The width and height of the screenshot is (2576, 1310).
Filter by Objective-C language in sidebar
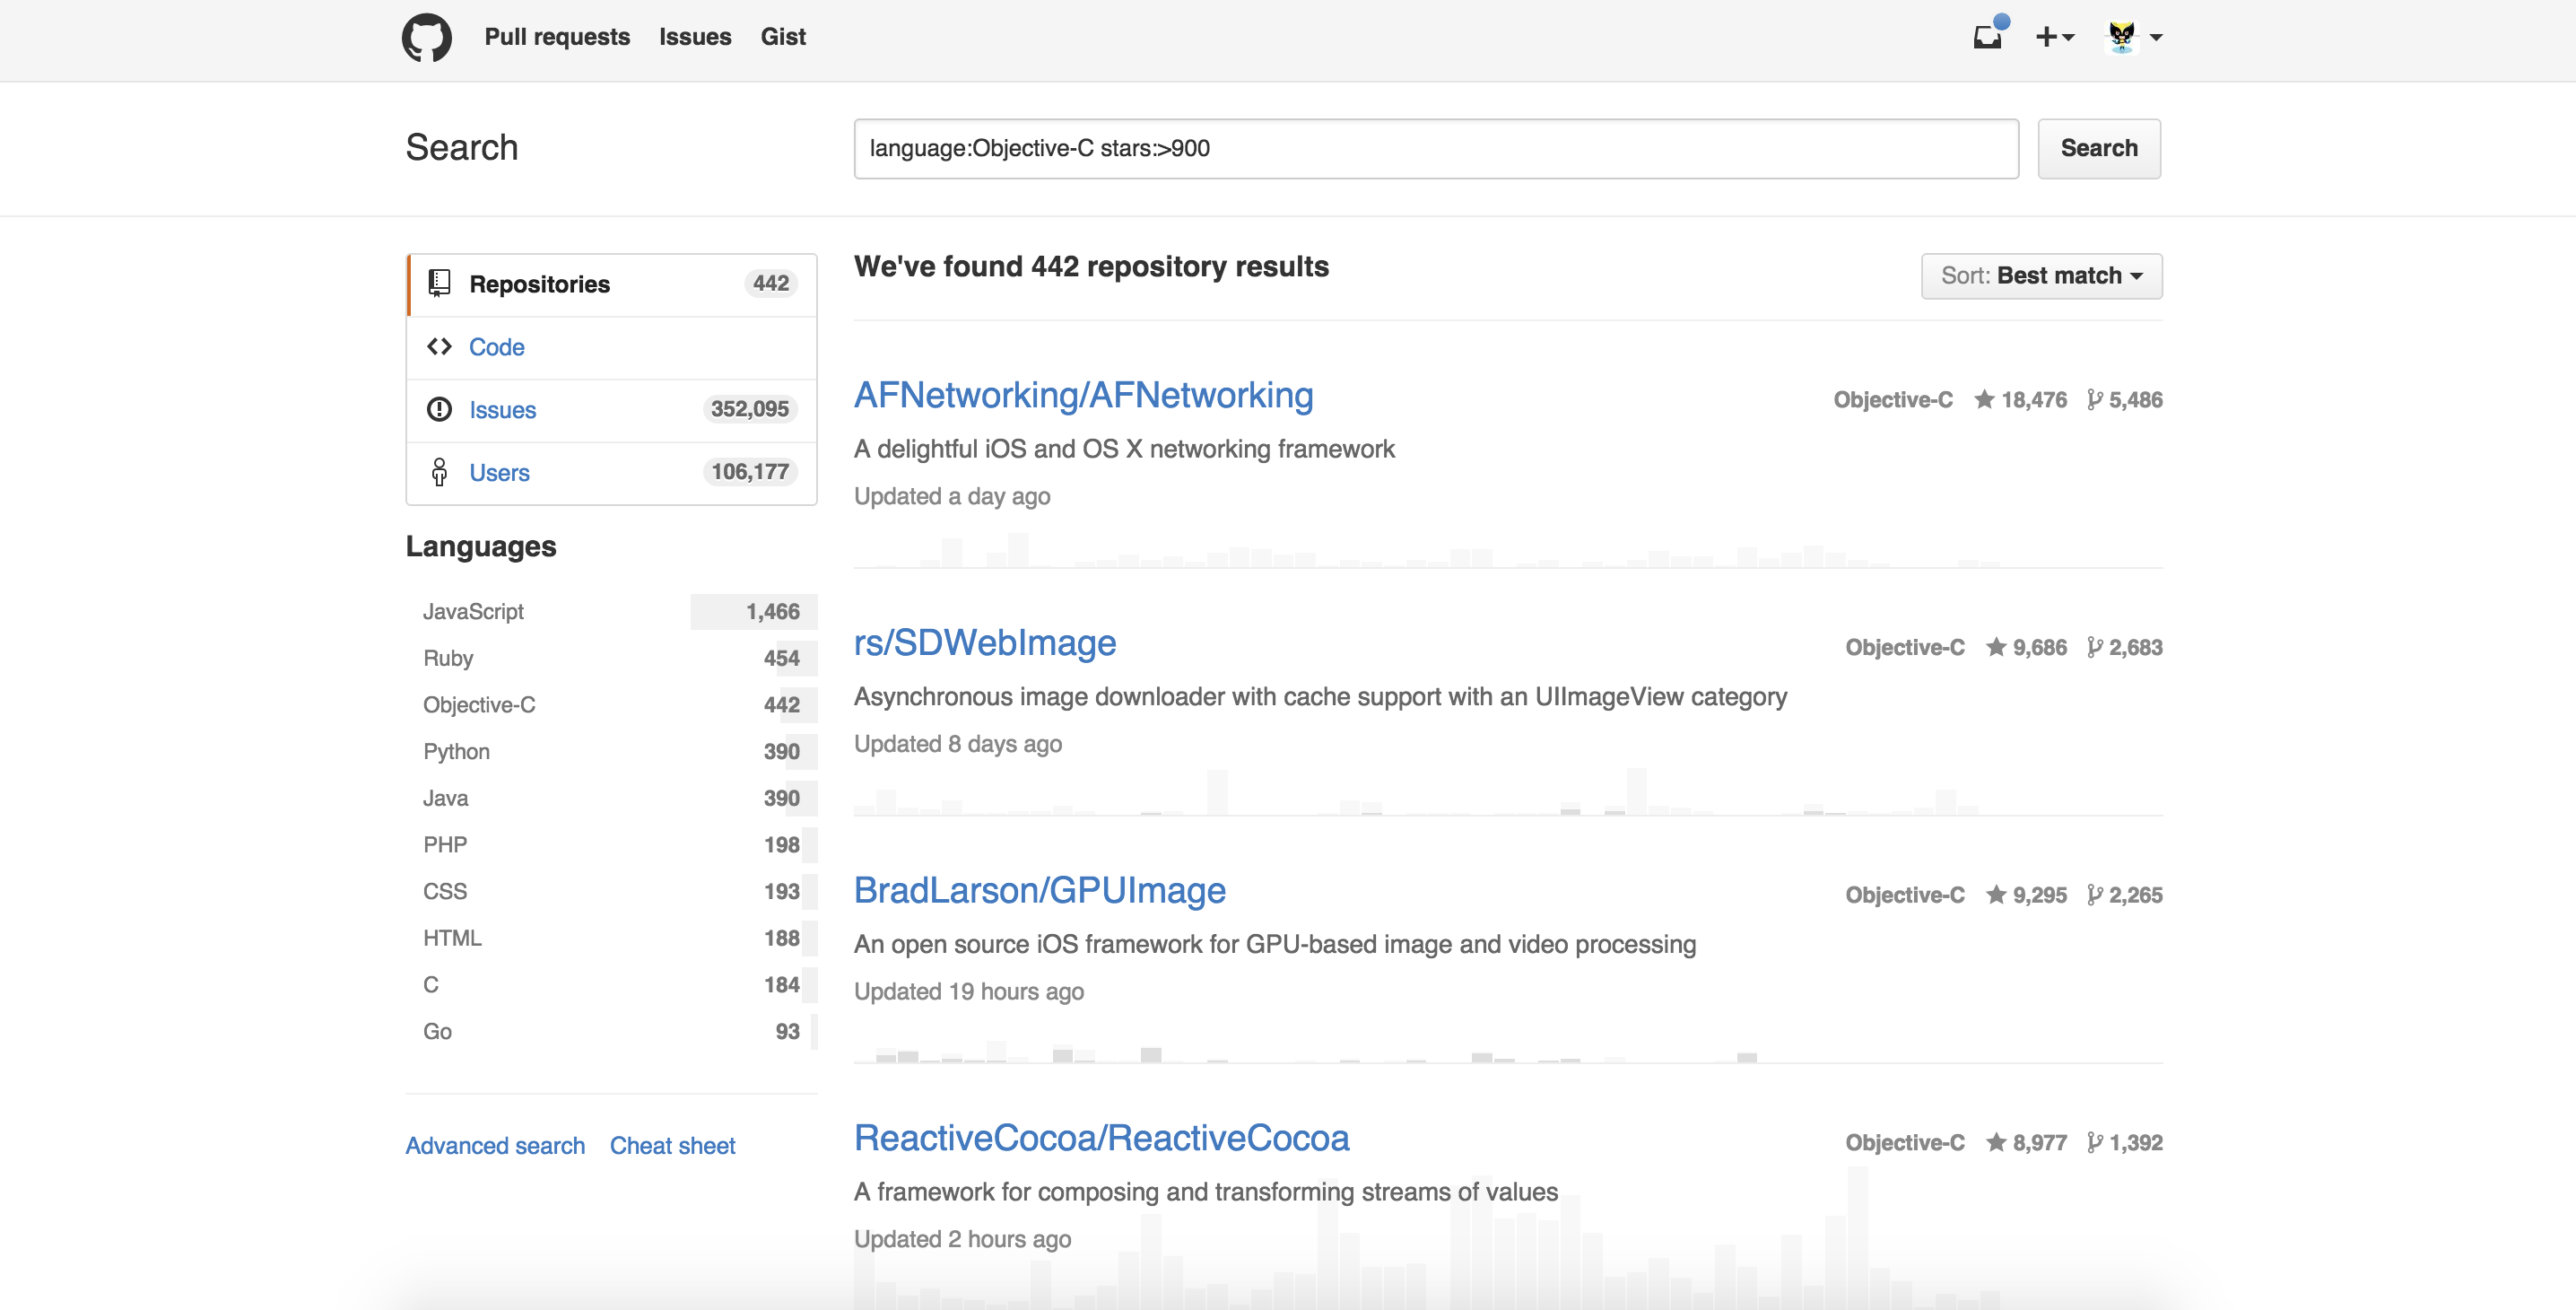[611, 705]
